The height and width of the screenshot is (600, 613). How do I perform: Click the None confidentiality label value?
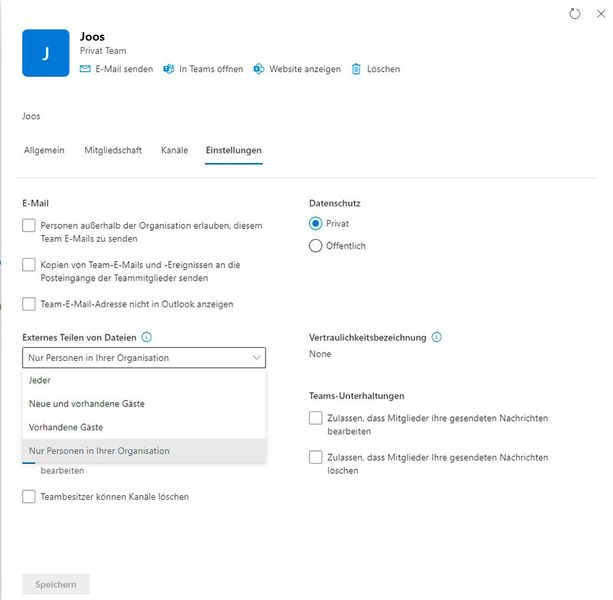[x=320, y=354]
